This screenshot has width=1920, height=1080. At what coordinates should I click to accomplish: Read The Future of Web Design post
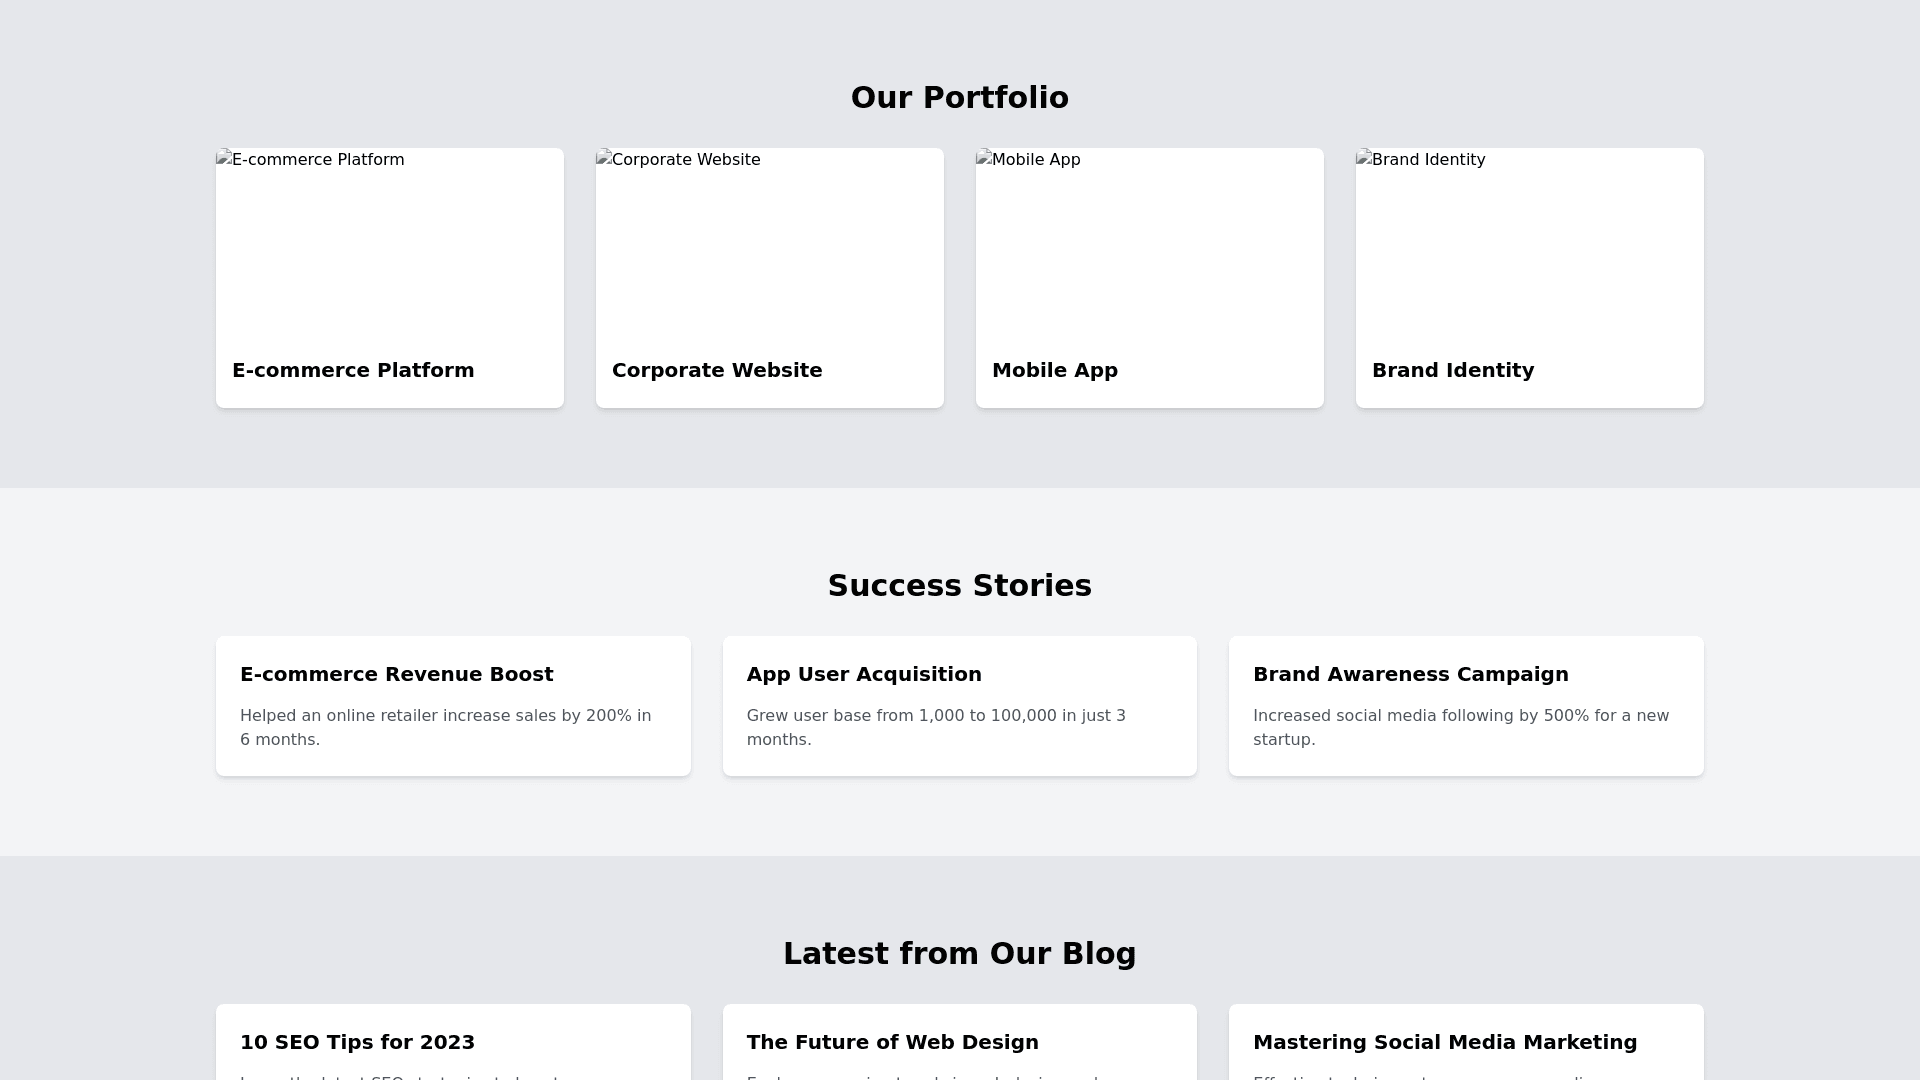[893, 1042]
